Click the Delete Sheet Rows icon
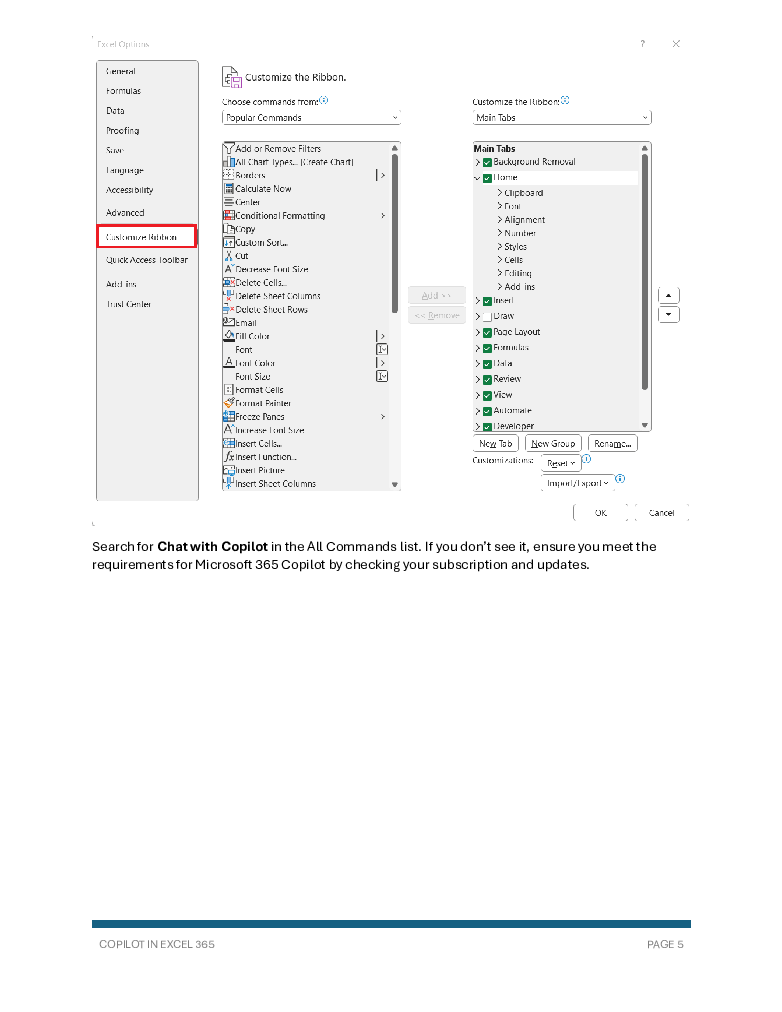Image resolution: width=782 pixels, height=1012 pixels. [228, 309]
